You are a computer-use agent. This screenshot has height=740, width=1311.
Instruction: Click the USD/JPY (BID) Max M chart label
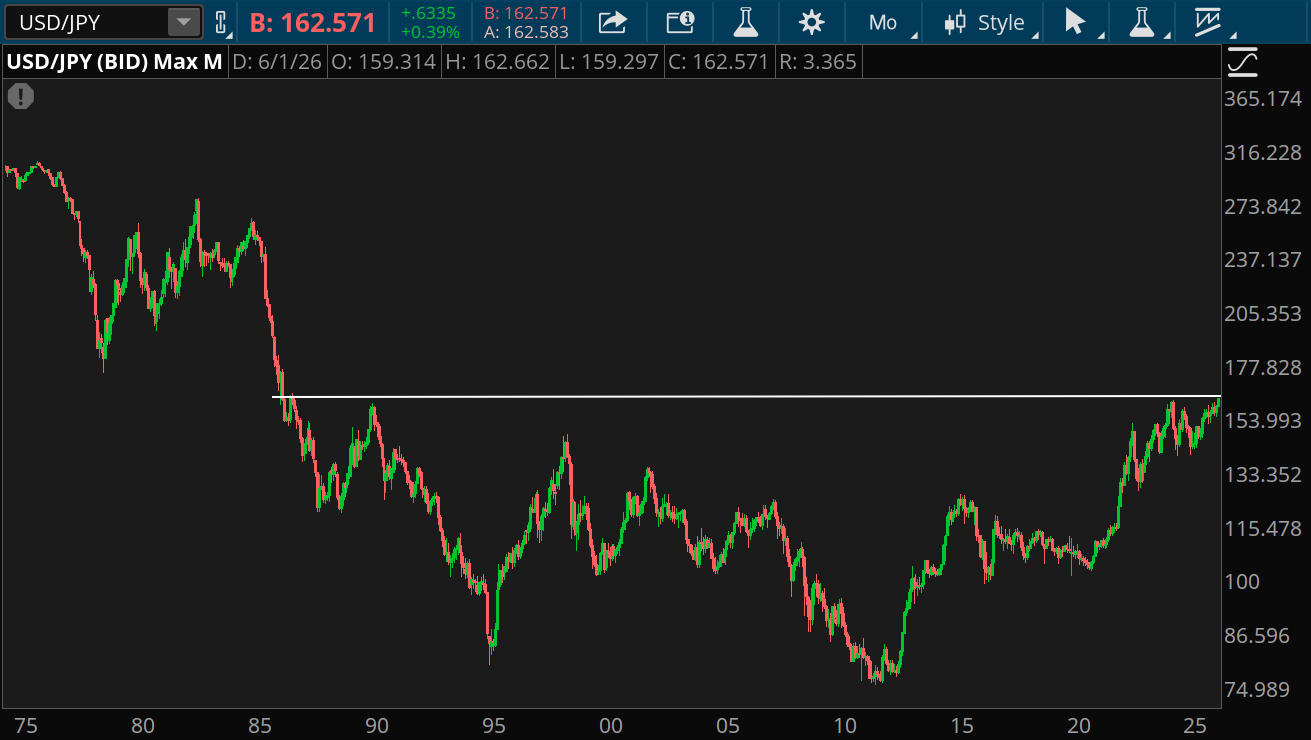[x=114, y=63]
